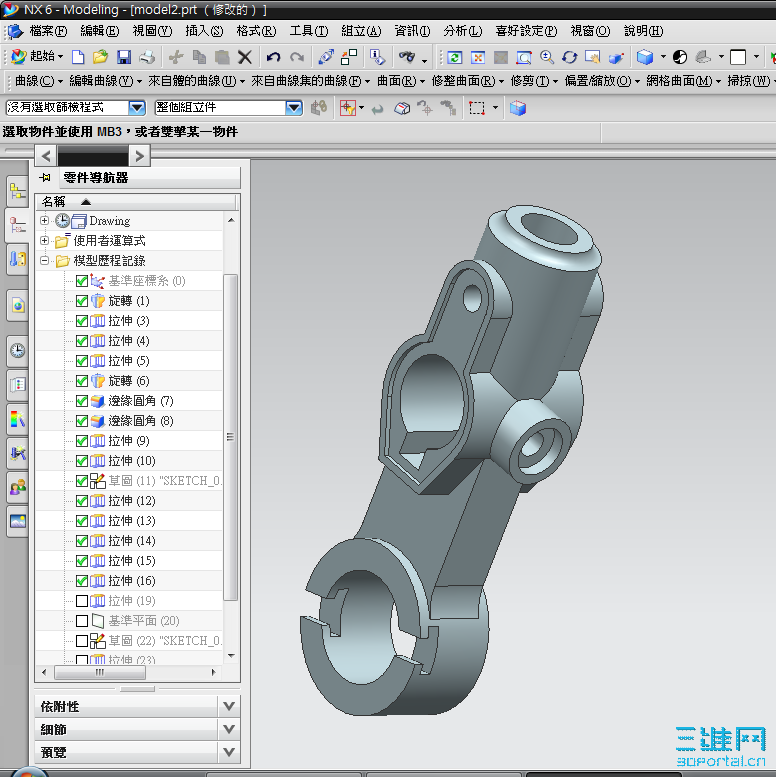Expand the Drawing tree node
The height and width of the screenshot is (777, 776).
point(45,221)
